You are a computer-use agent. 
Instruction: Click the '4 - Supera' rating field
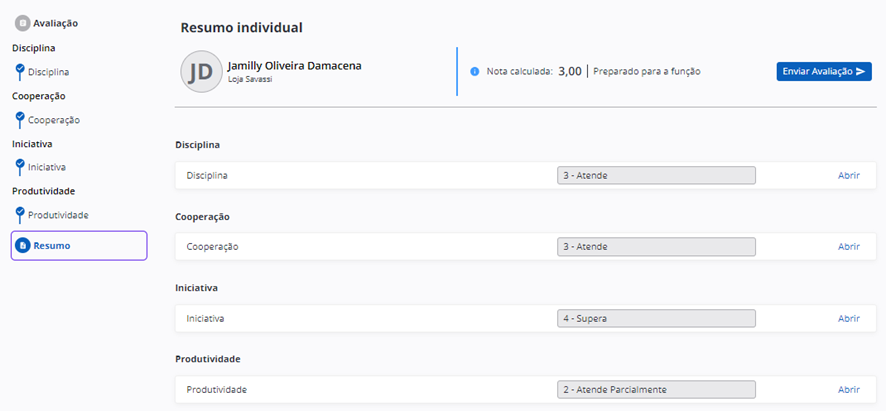(656, 318)
